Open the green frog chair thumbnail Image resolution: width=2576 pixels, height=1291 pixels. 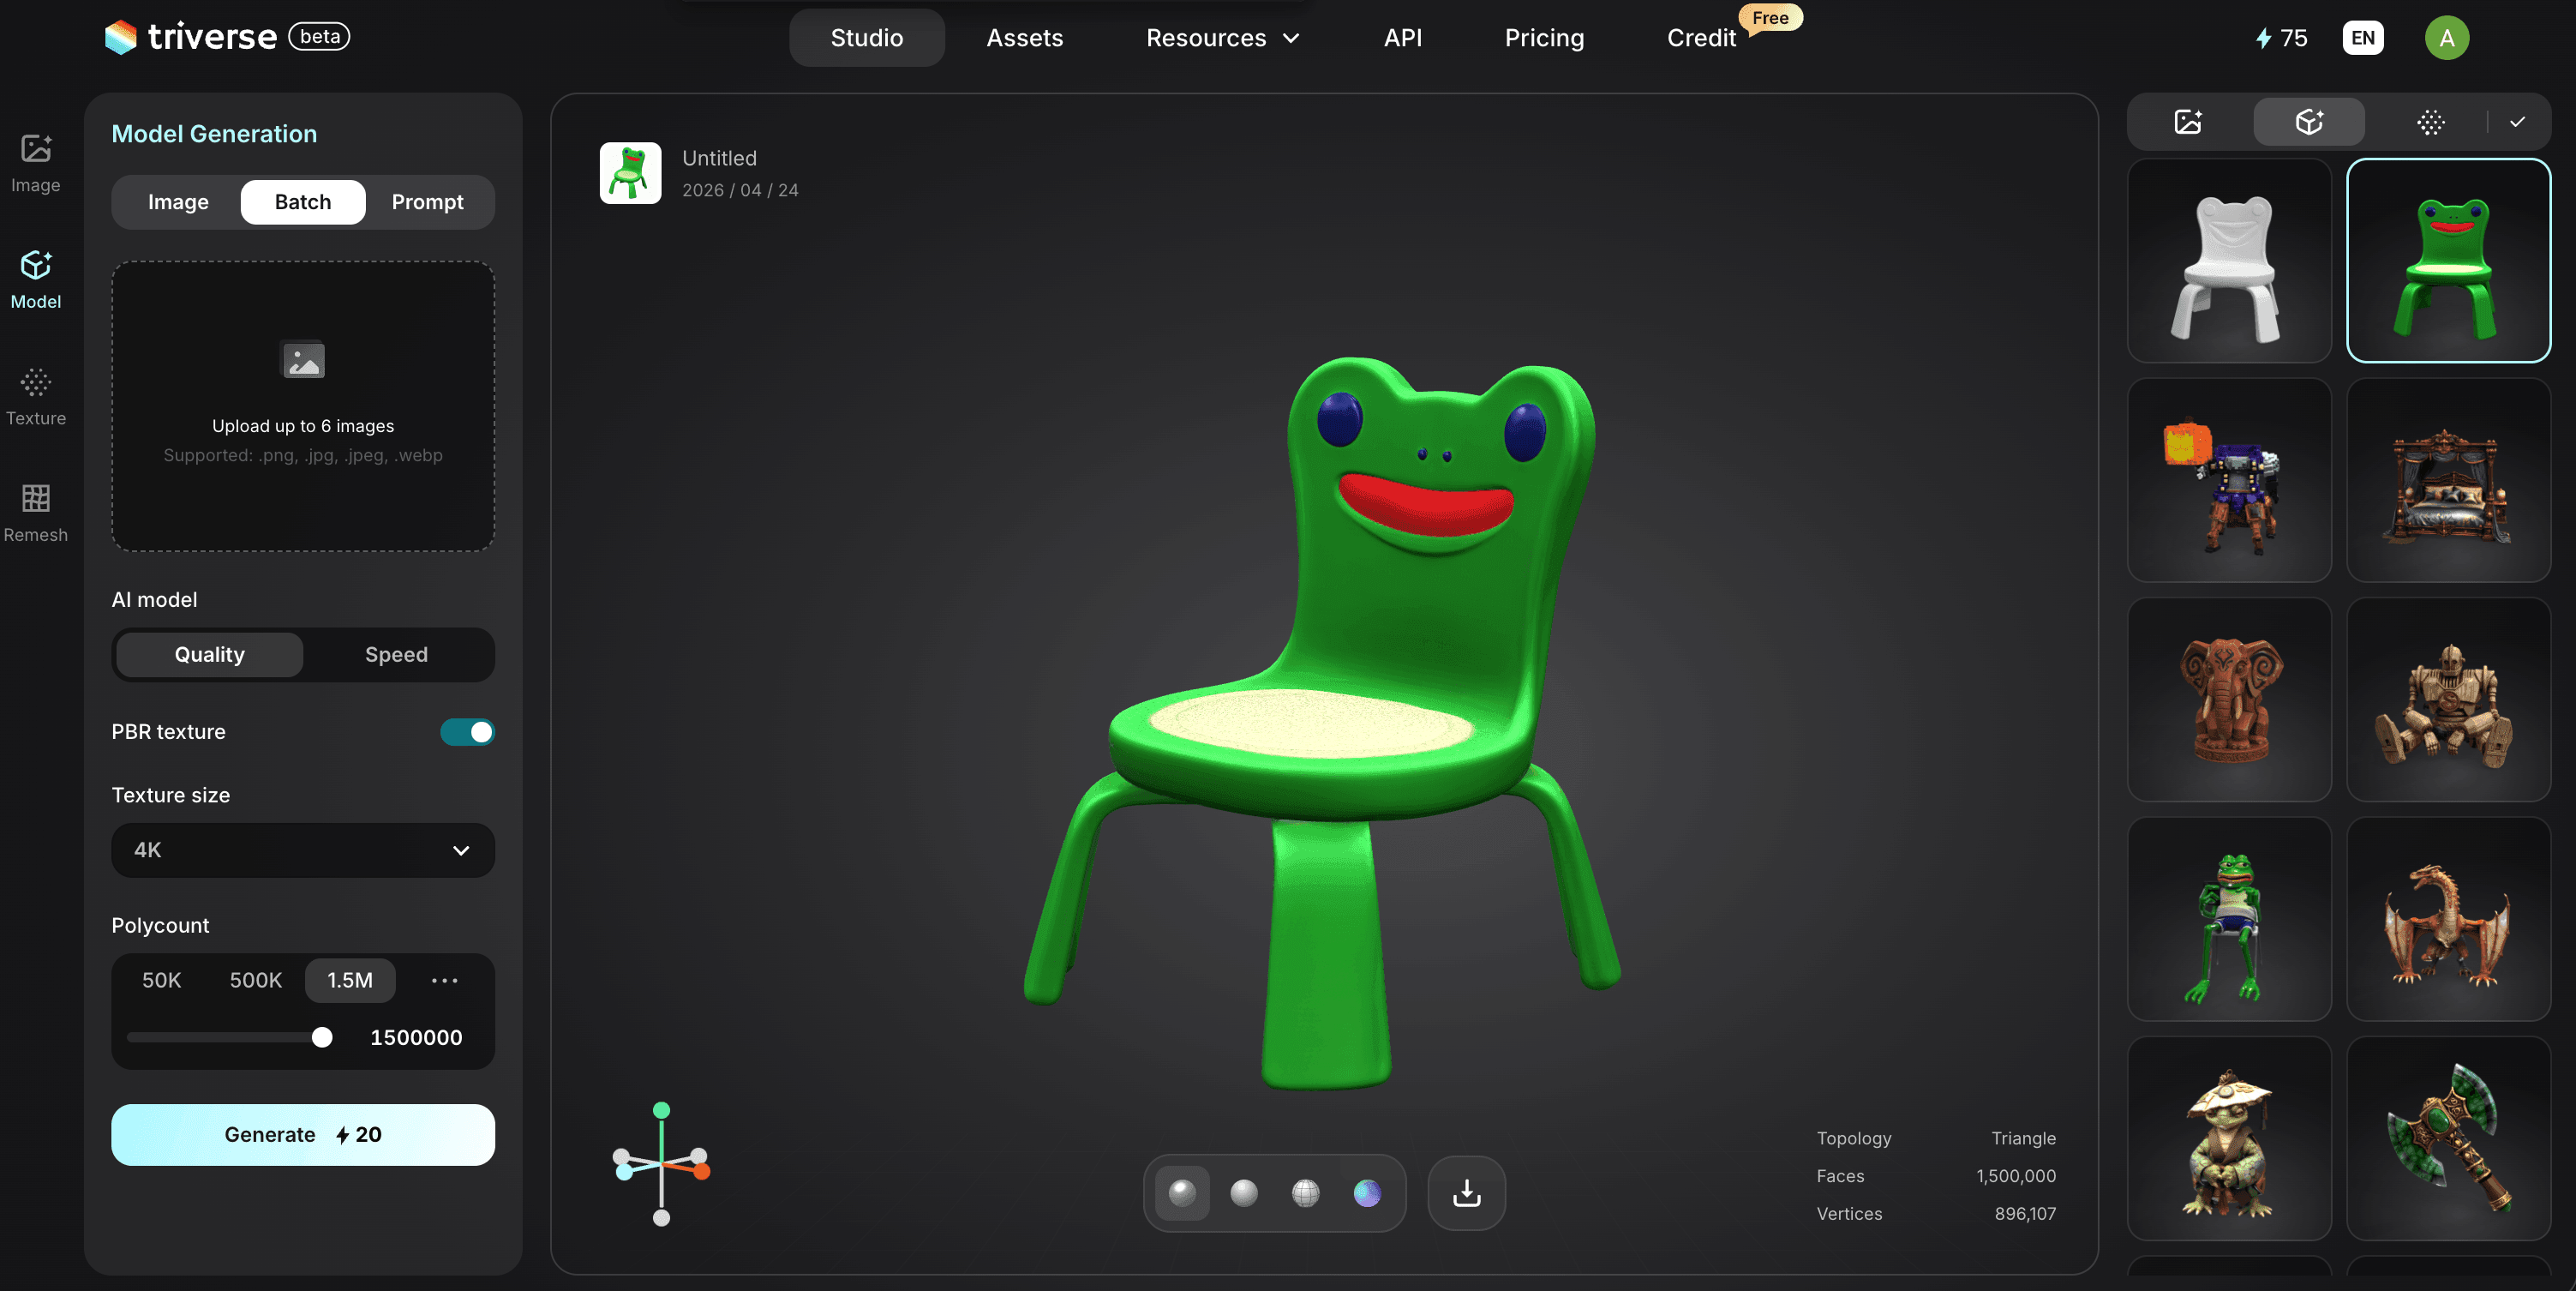(2448, 260)
